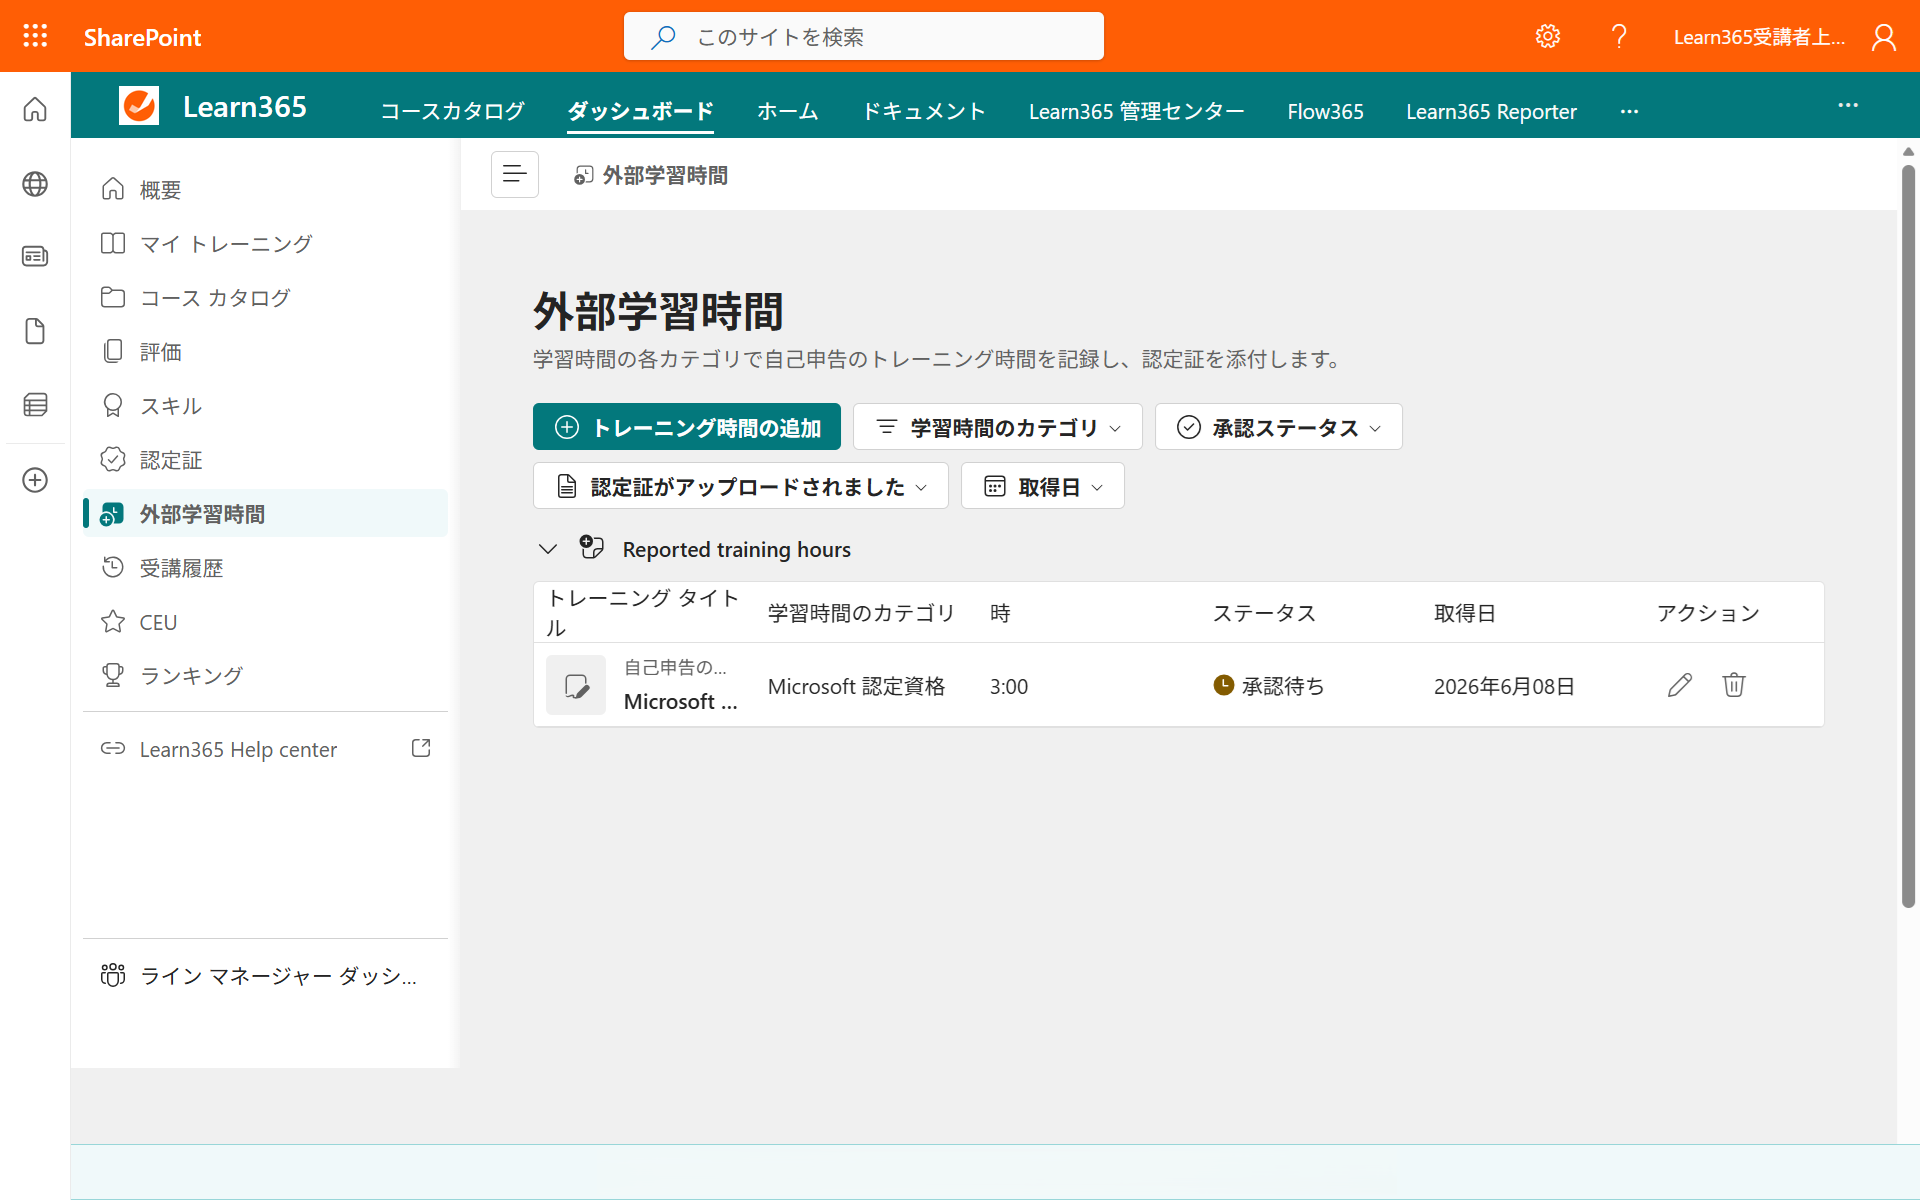Screen dimensions: 1920x1200
Task: Click the external link icon beside Help center
Action: click(421, 748)
